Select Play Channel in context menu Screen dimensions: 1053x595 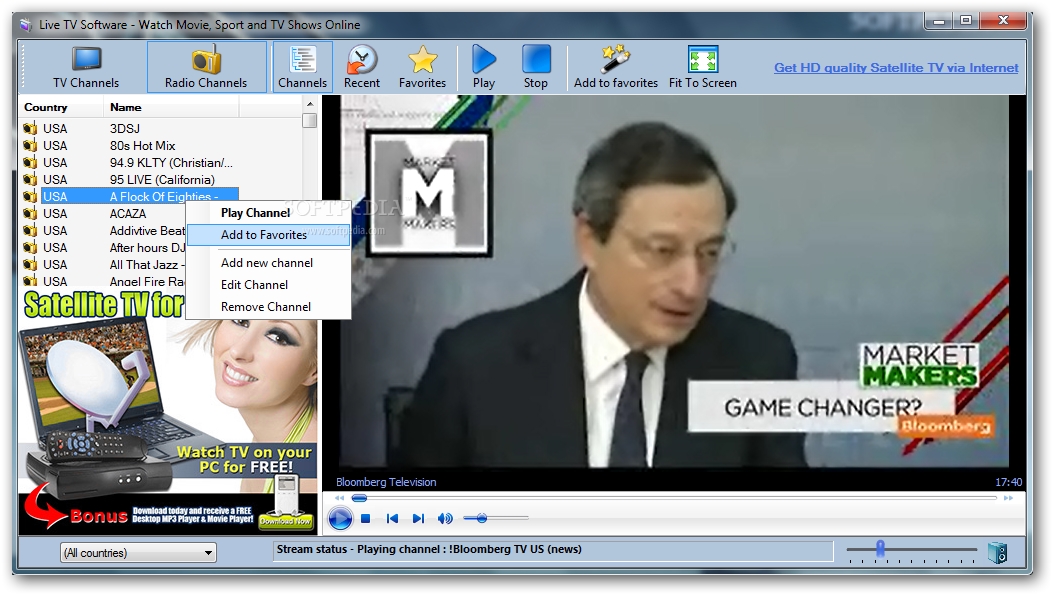point(268,213)
